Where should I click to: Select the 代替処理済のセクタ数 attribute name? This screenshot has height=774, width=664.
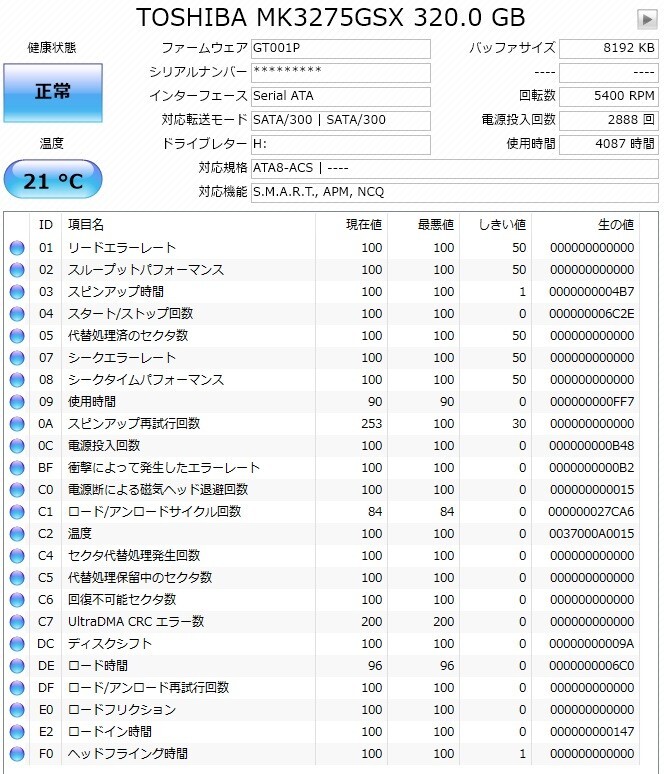128,336
